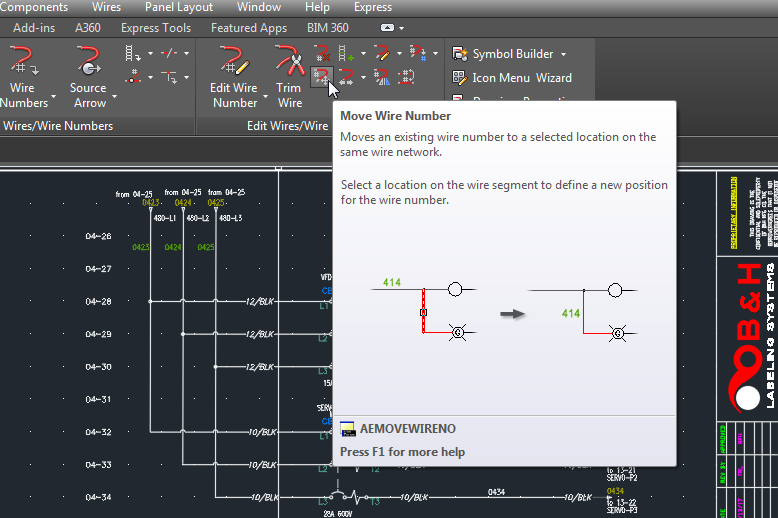Open dropdown beside the Add Rung icon
The height and width of the screenshot is (518, 778).
point(363,53)
